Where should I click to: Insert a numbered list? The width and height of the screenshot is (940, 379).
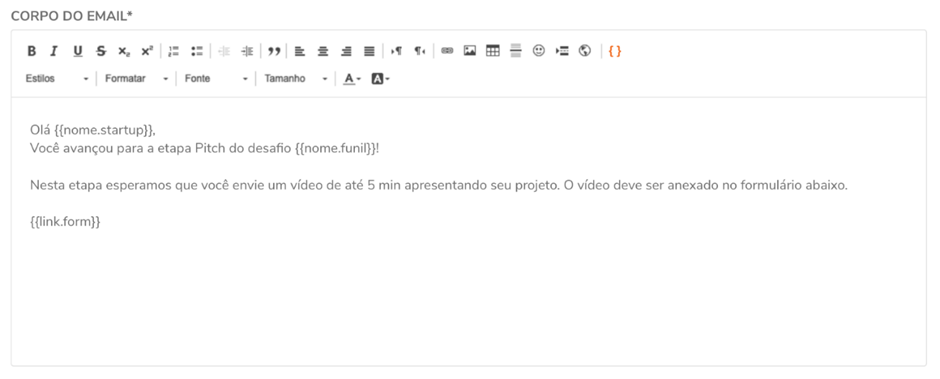(174, 52)
